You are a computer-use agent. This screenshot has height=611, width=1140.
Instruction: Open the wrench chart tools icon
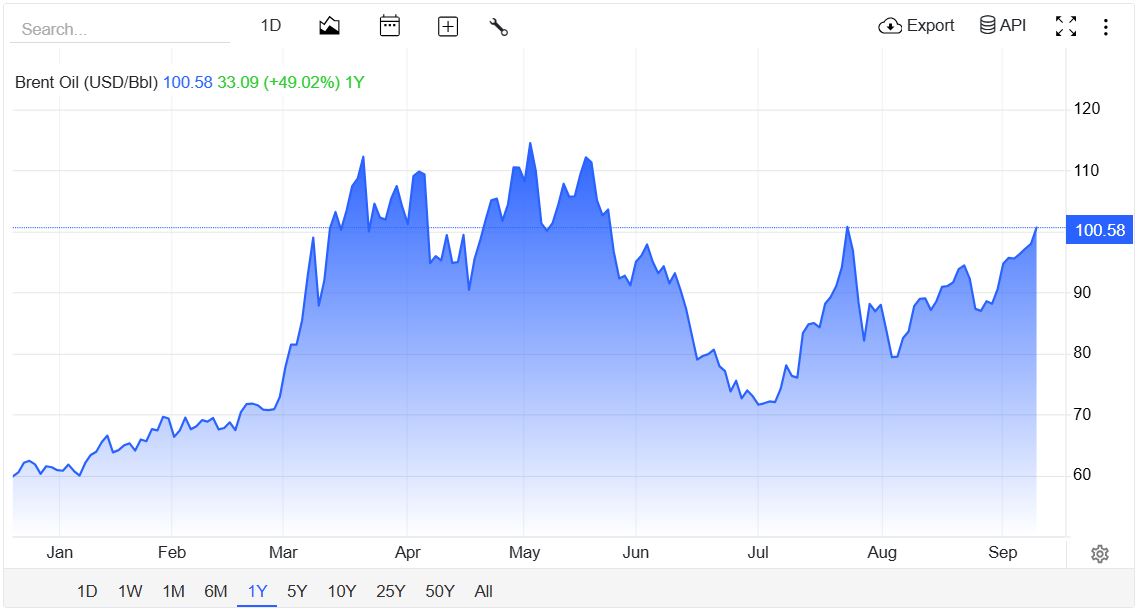click(499, 27)
